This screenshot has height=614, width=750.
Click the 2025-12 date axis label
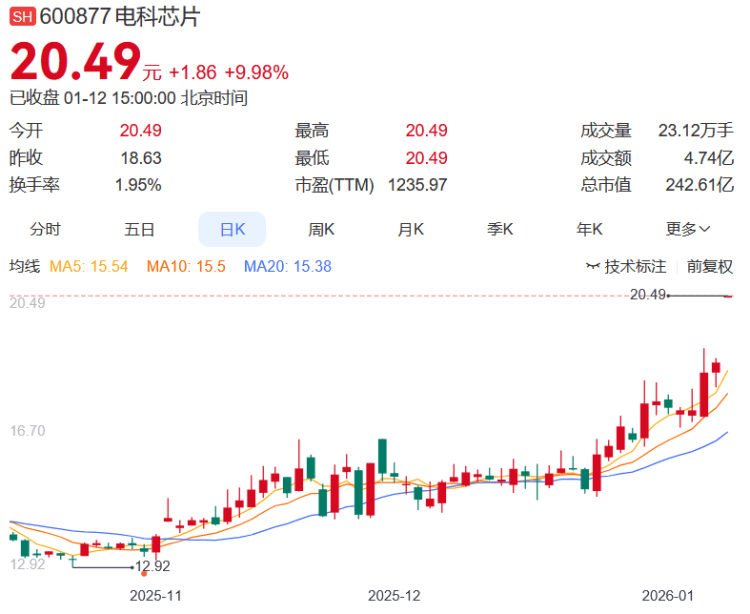coord(394,596)
